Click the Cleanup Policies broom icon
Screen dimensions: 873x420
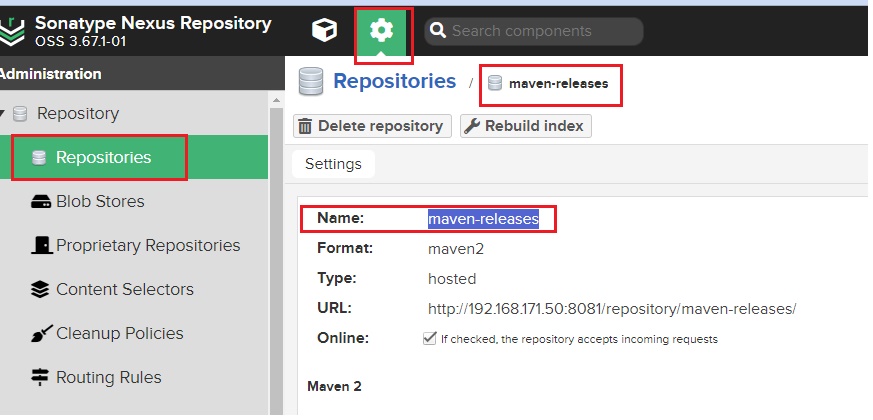pos(40,334)
